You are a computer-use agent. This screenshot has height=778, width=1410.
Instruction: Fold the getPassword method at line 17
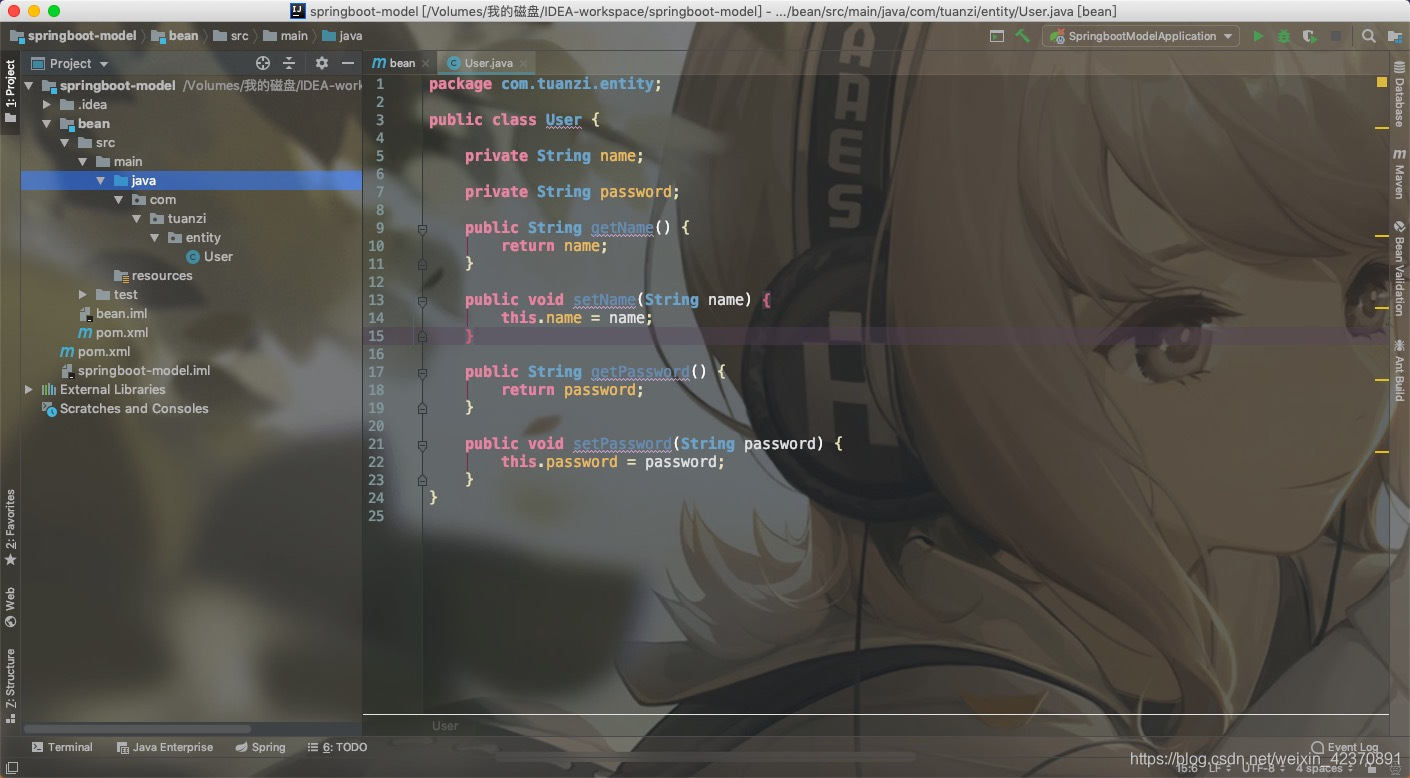coord(422,372)
